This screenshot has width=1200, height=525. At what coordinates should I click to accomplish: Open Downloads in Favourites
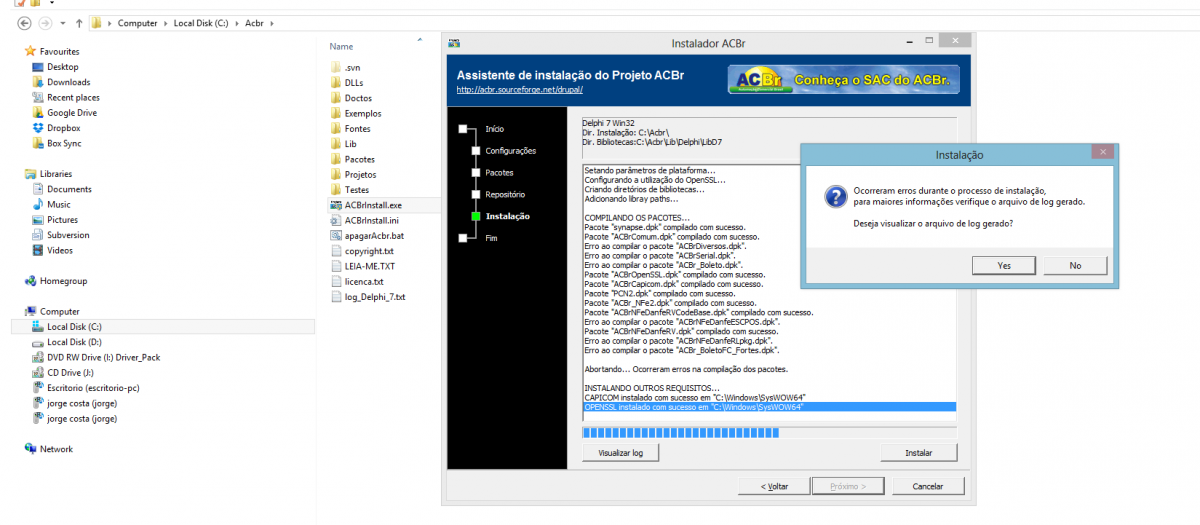pos(68,82)
